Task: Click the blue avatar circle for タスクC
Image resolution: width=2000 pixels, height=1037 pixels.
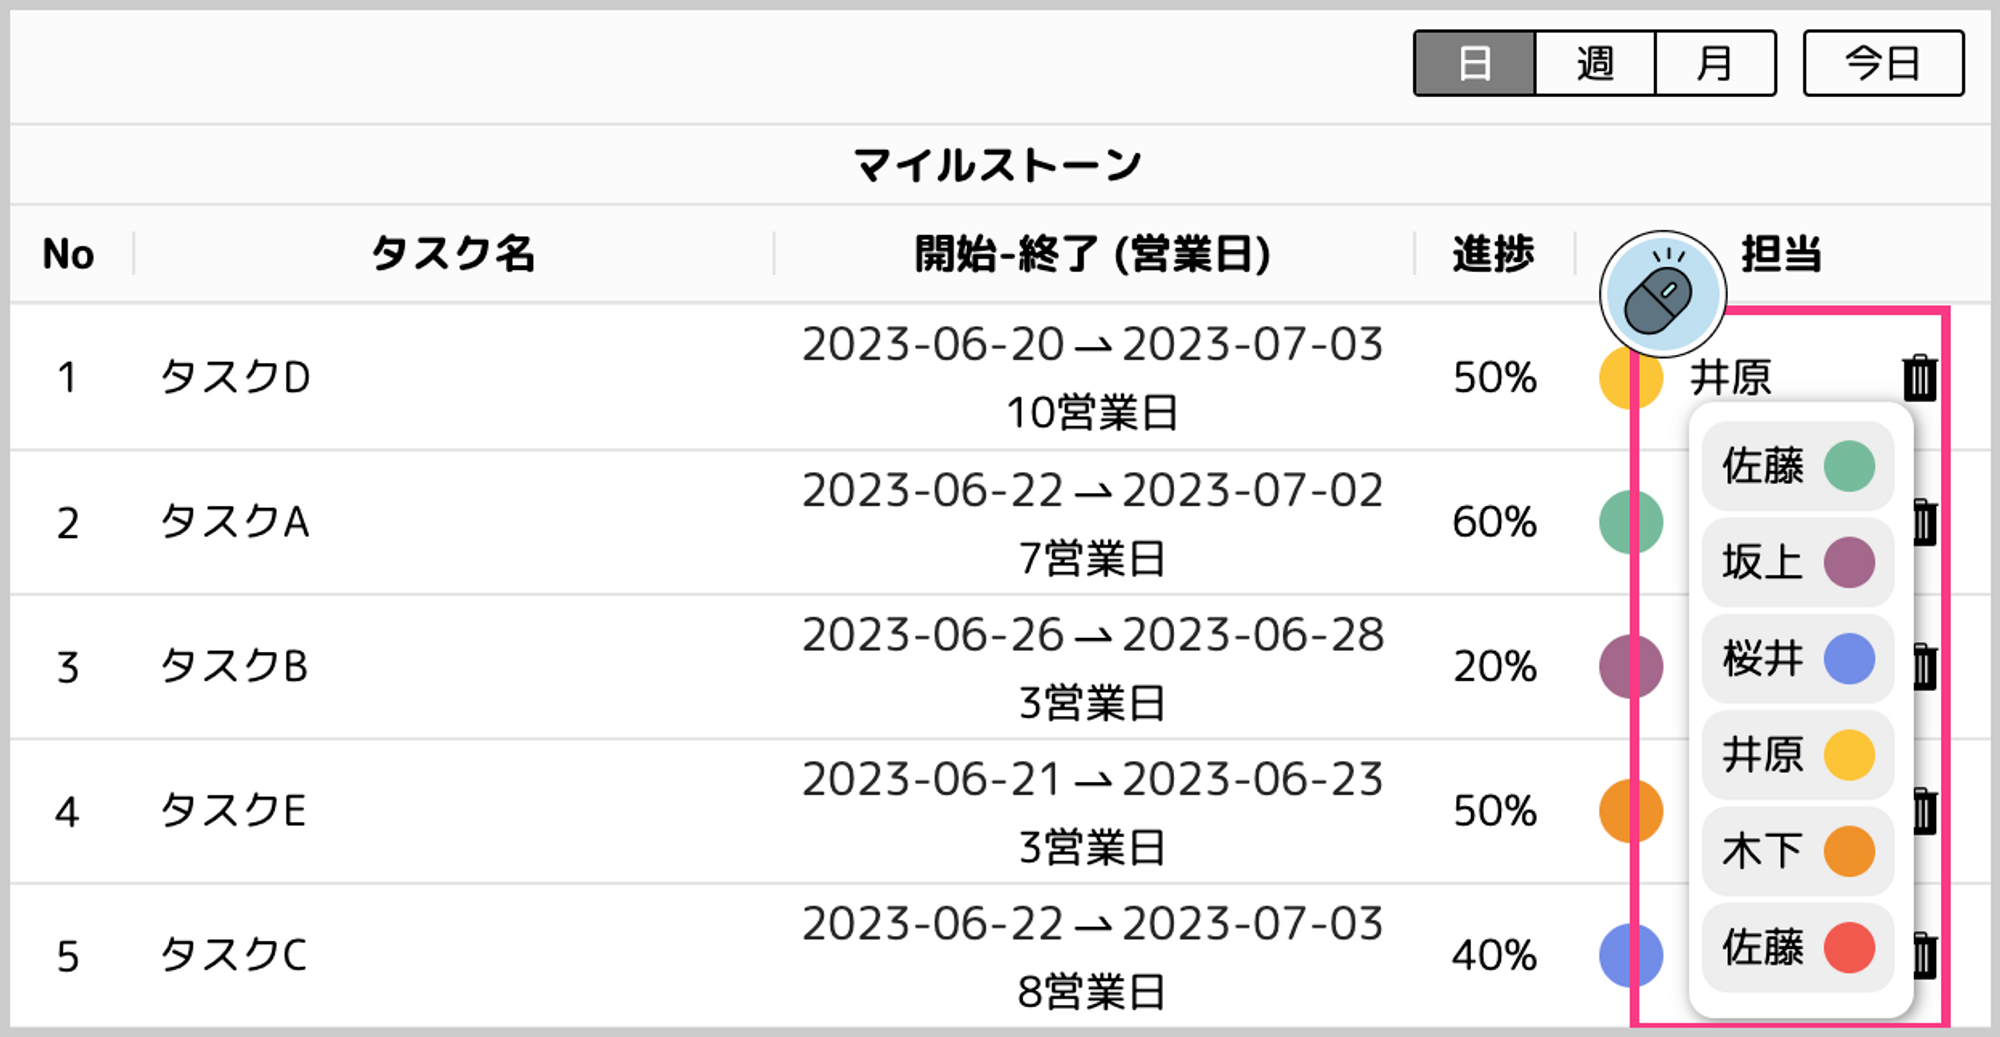Action: (x=1631, y=955)
